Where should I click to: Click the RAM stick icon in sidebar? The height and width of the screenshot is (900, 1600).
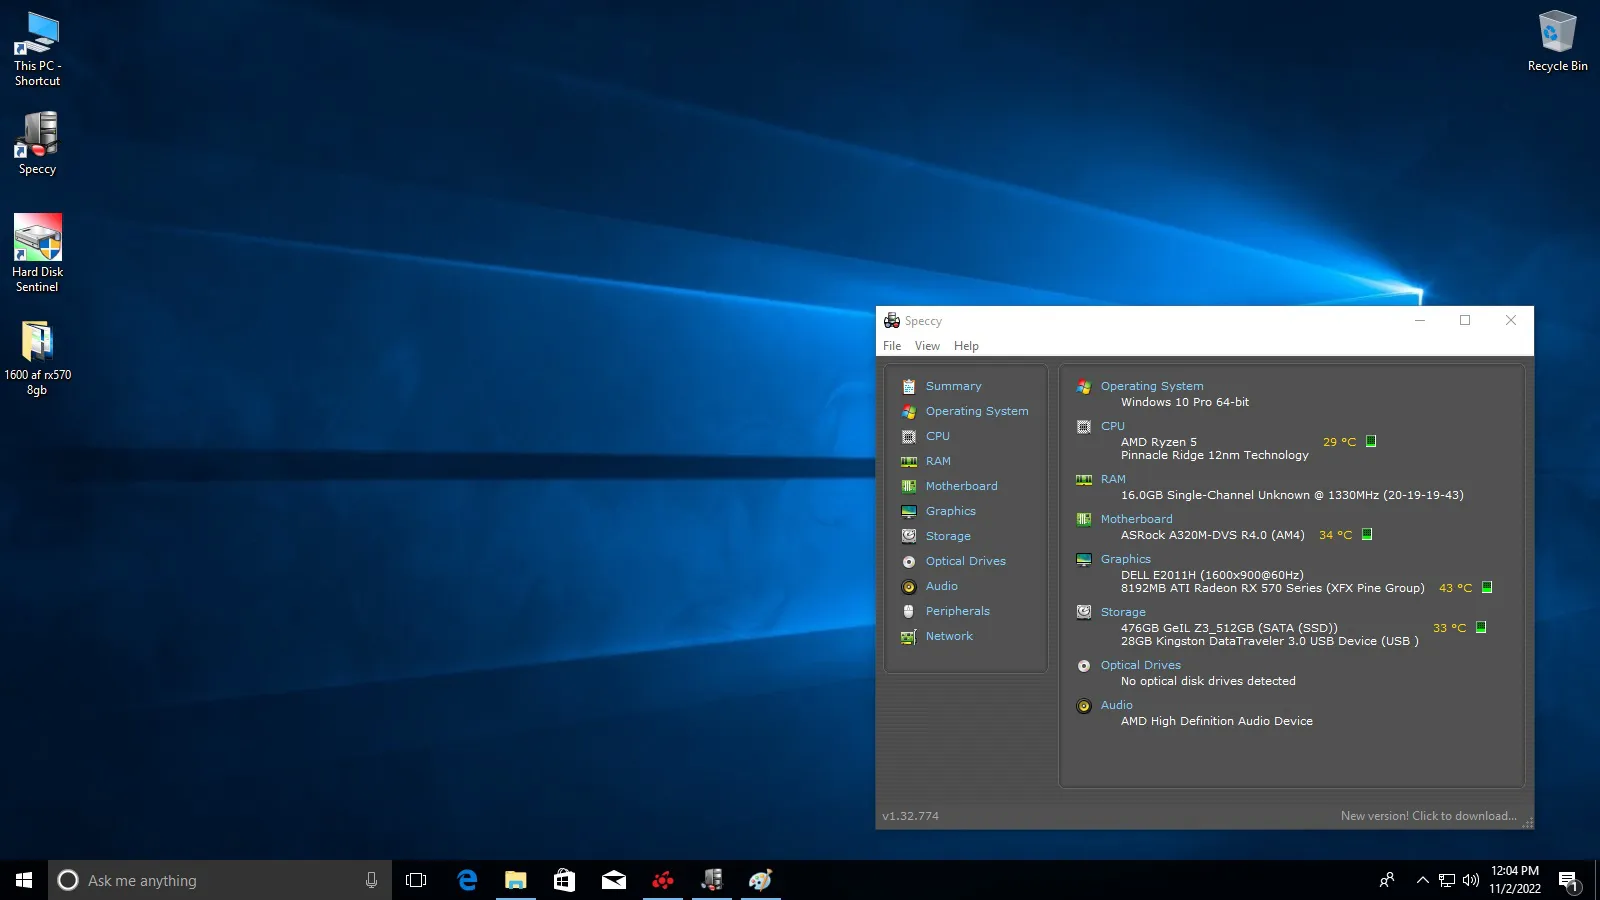909,461
